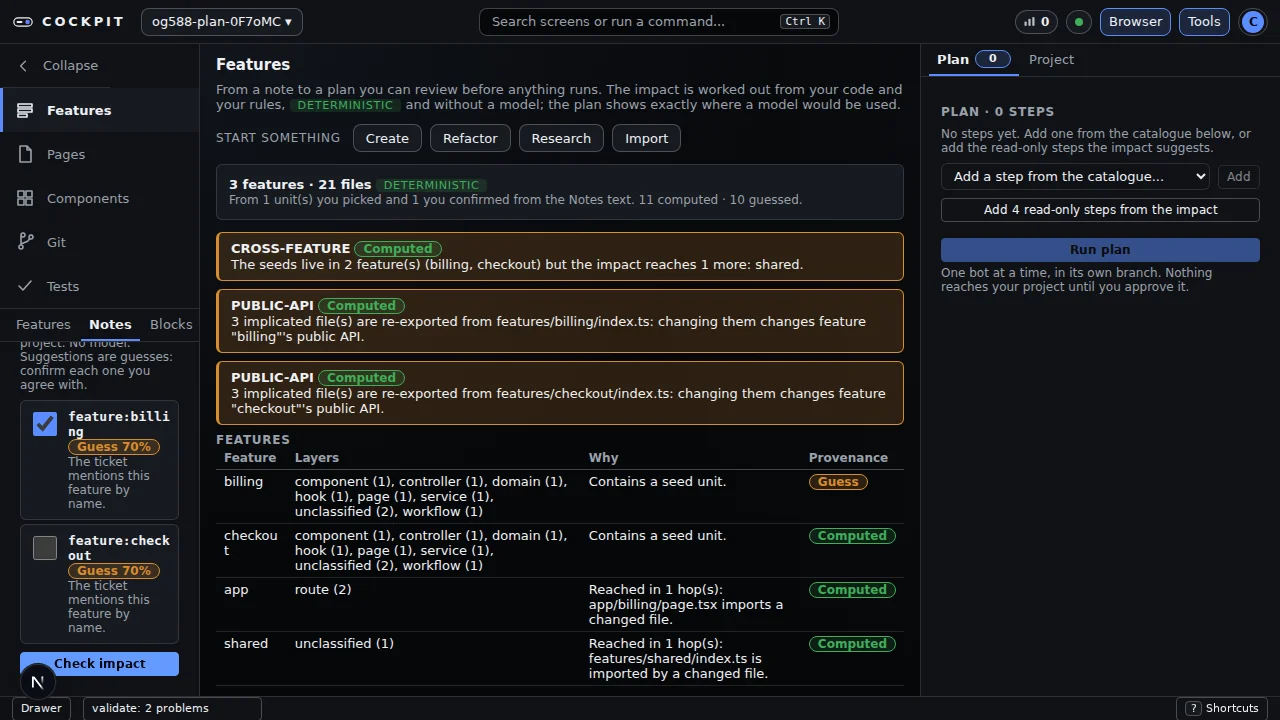Switch to the Plan tab

(x=973, y=59)
